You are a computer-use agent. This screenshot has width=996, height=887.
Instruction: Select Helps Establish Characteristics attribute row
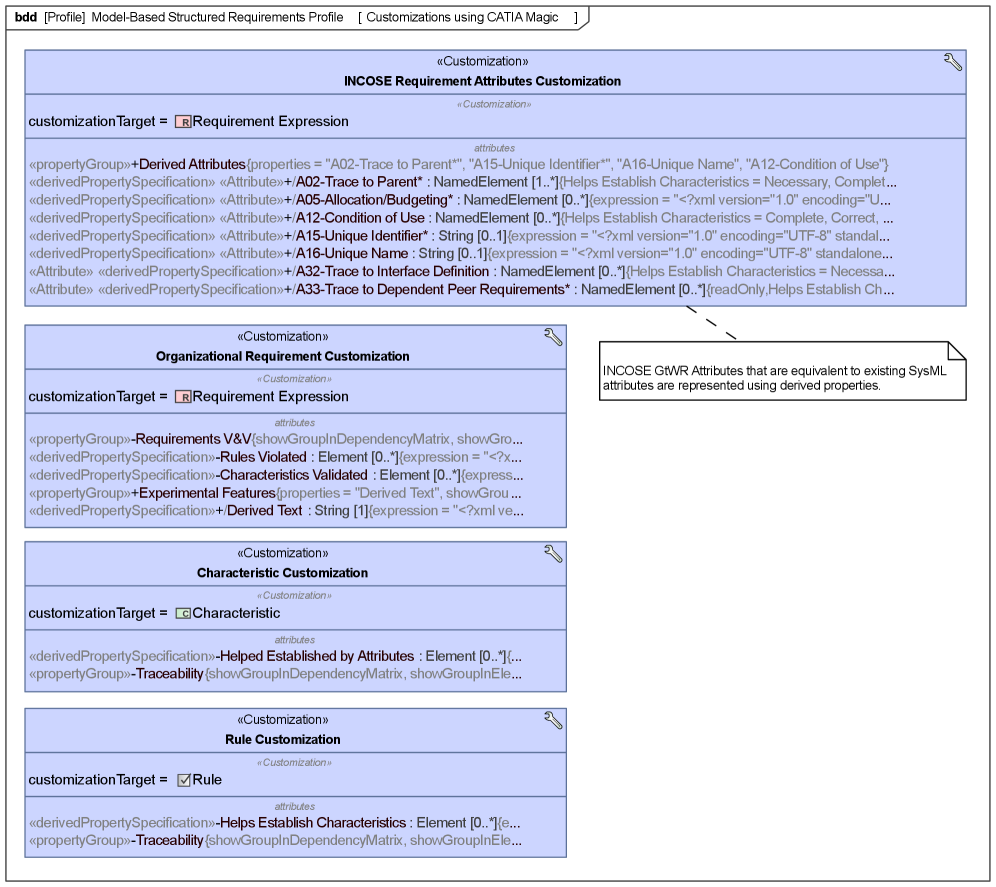[x=274, y=823]
